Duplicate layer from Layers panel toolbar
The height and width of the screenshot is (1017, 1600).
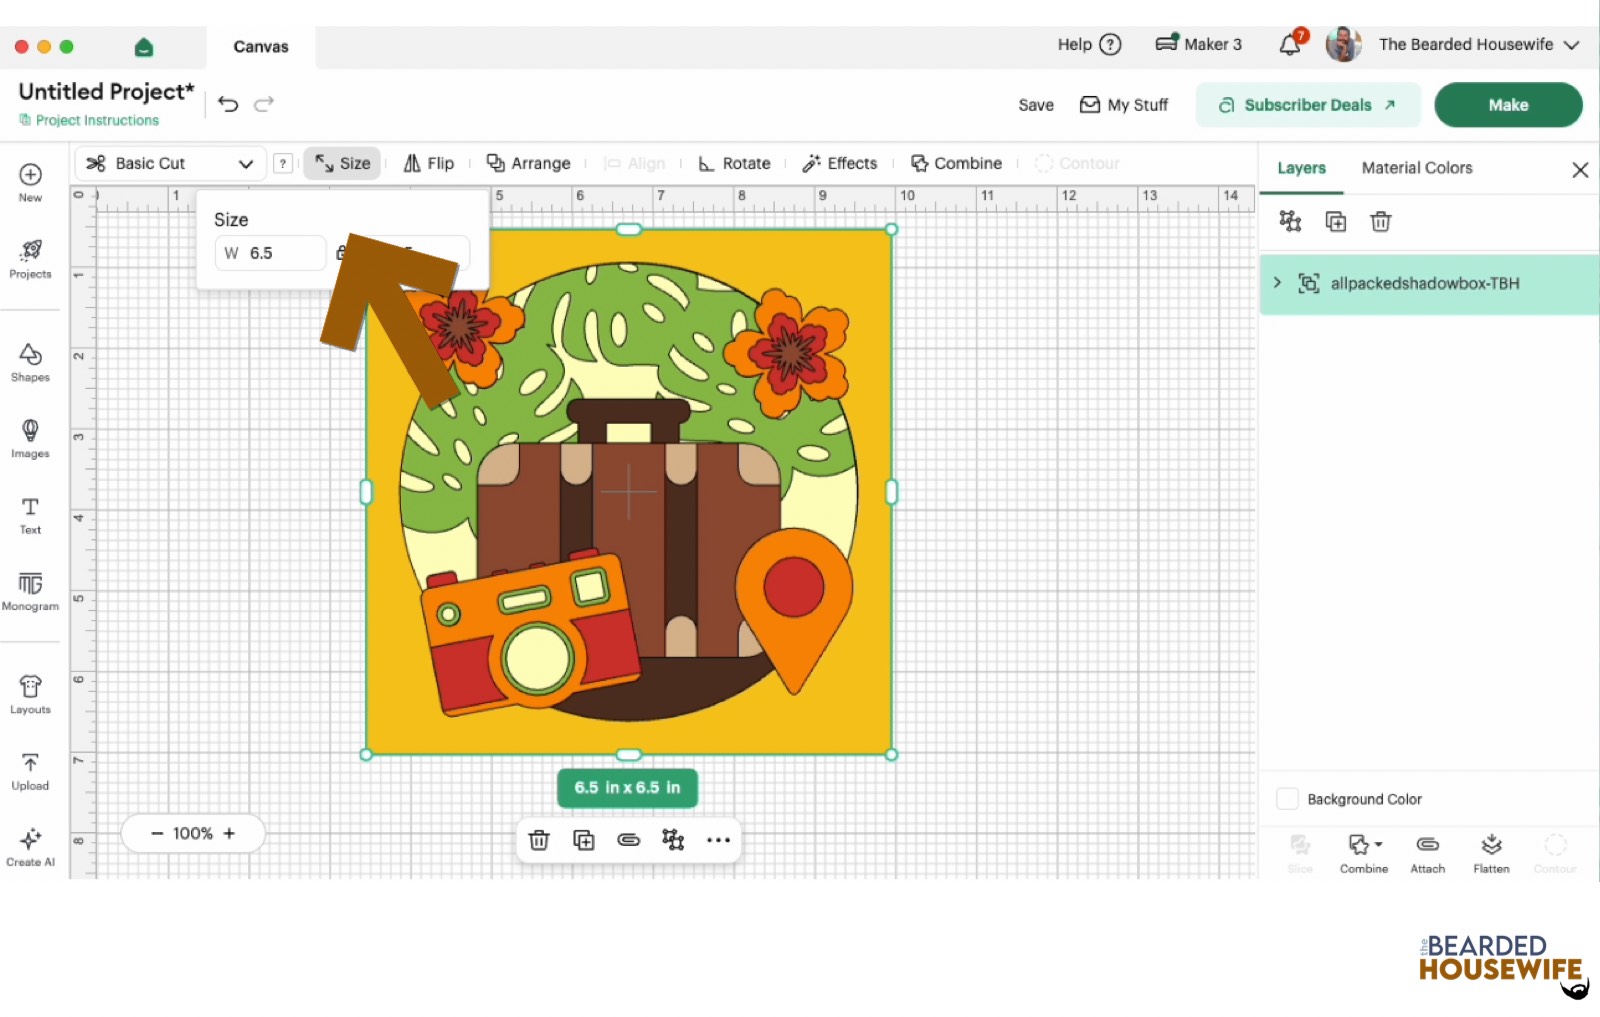point(1336,221)
